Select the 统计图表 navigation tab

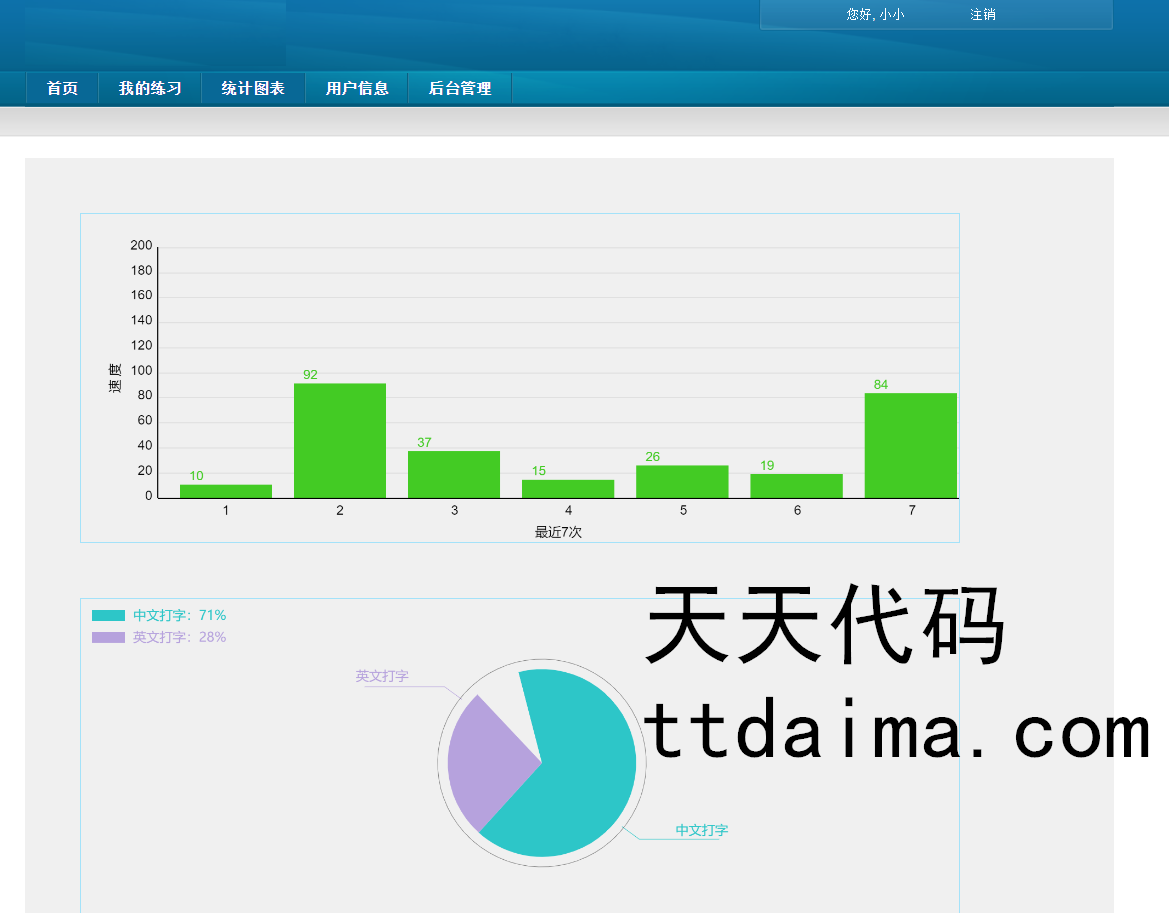tap(253, 89)
